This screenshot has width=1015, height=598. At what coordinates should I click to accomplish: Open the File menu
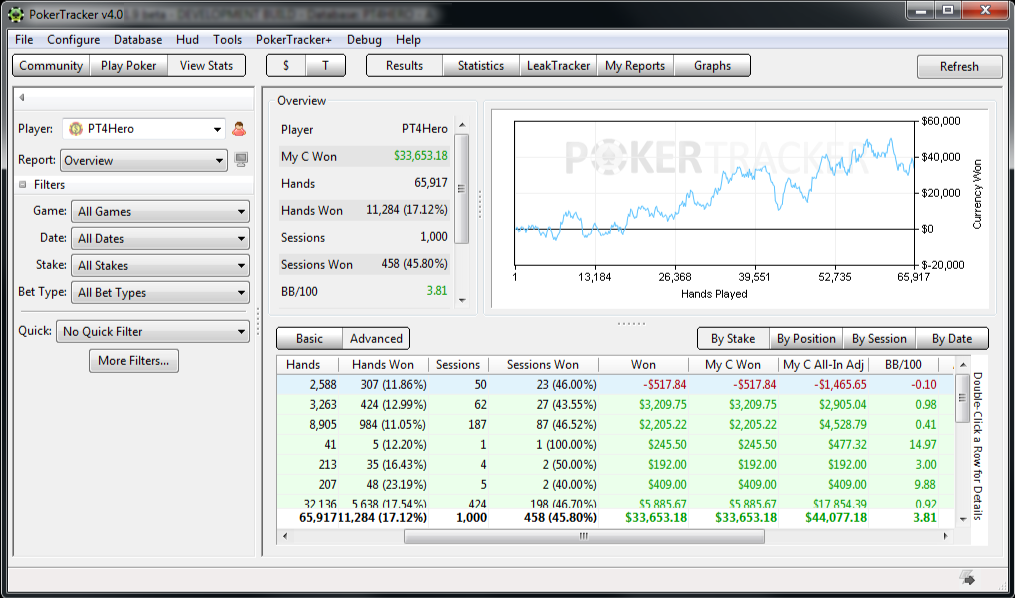(x=24, y=39)
